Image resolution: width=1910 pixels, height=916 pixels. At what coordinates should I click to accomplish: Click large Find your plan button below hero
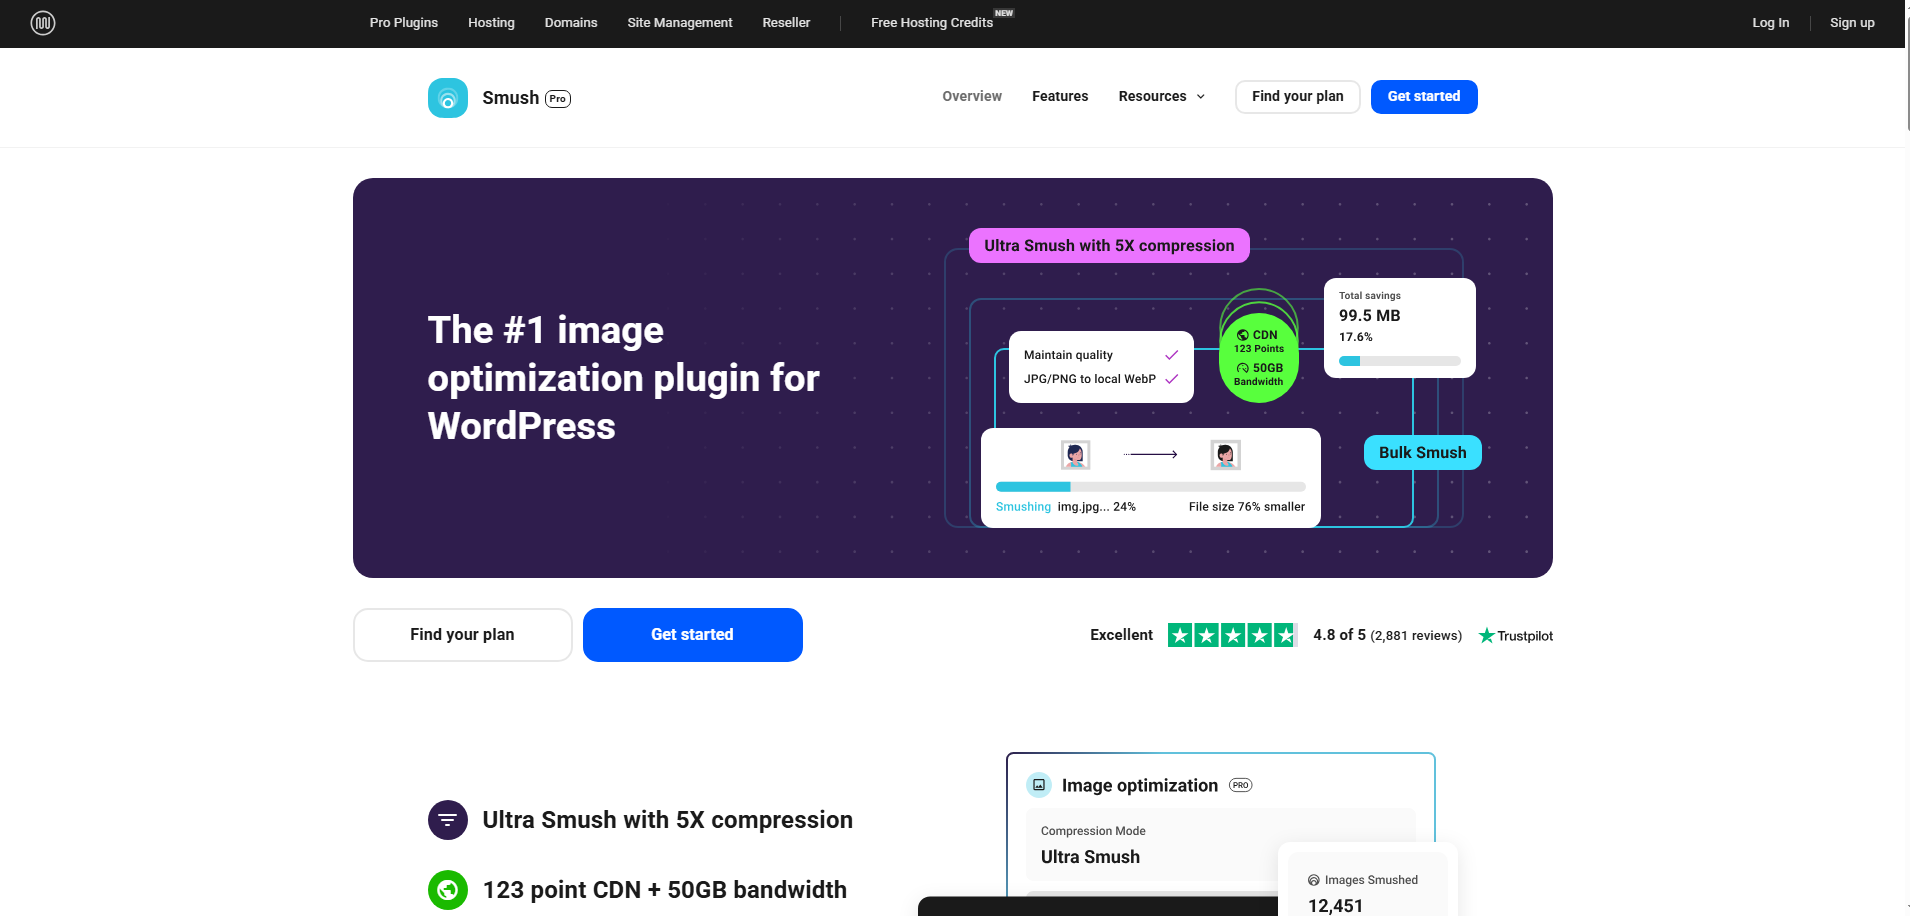pyautogui.click(x=463, y=635)
